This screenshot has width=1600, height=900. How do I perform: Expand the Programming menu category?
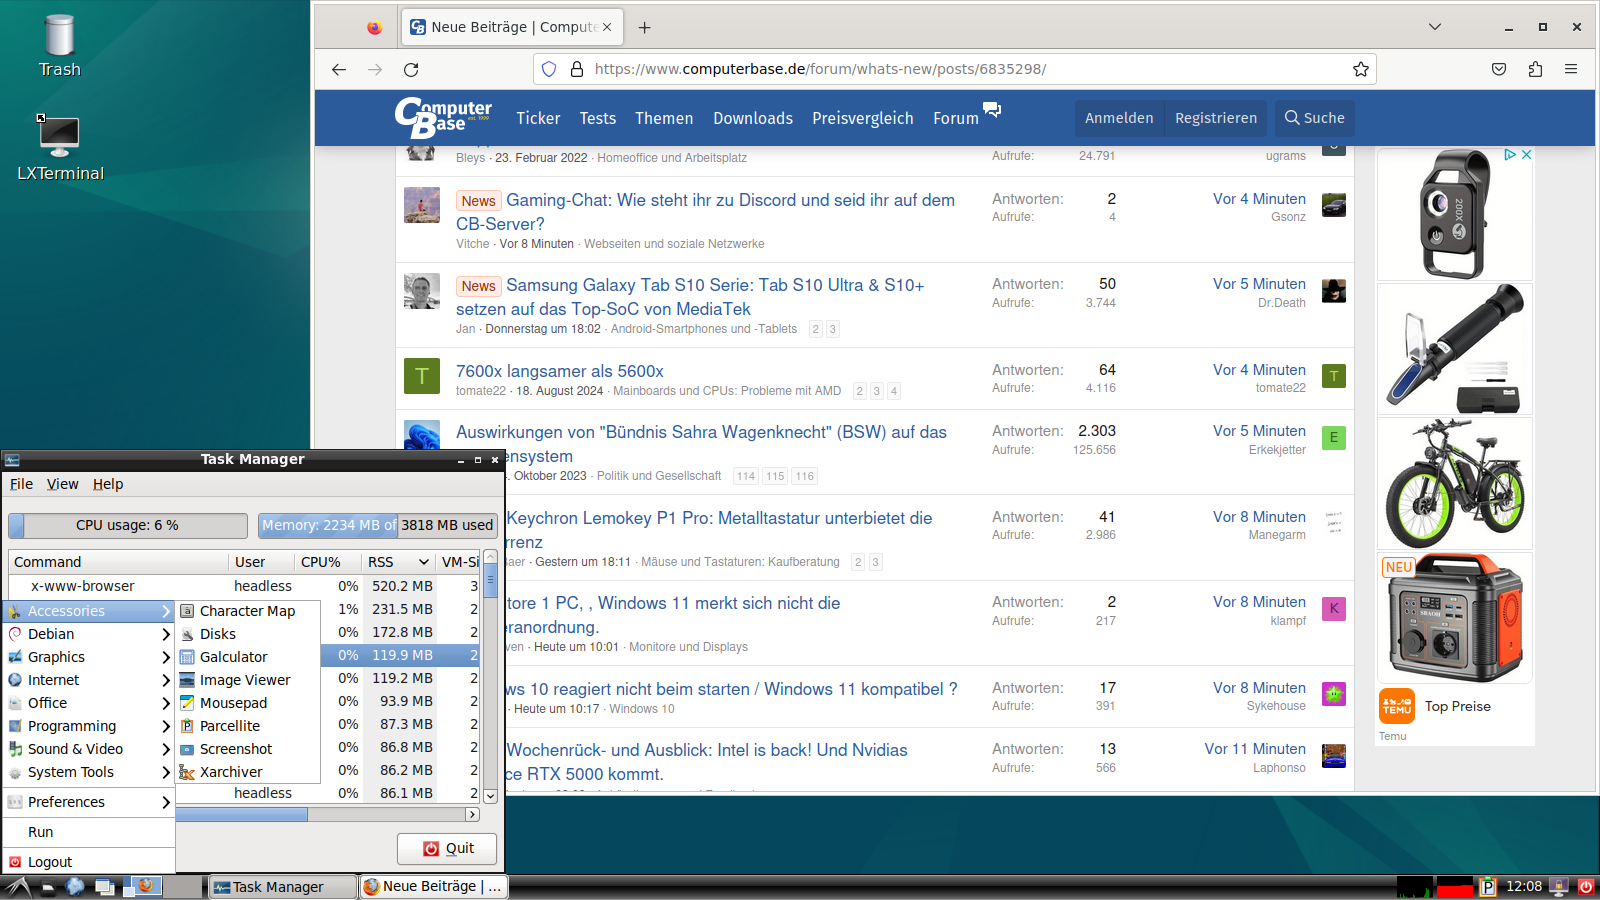(x=89, y=726)
